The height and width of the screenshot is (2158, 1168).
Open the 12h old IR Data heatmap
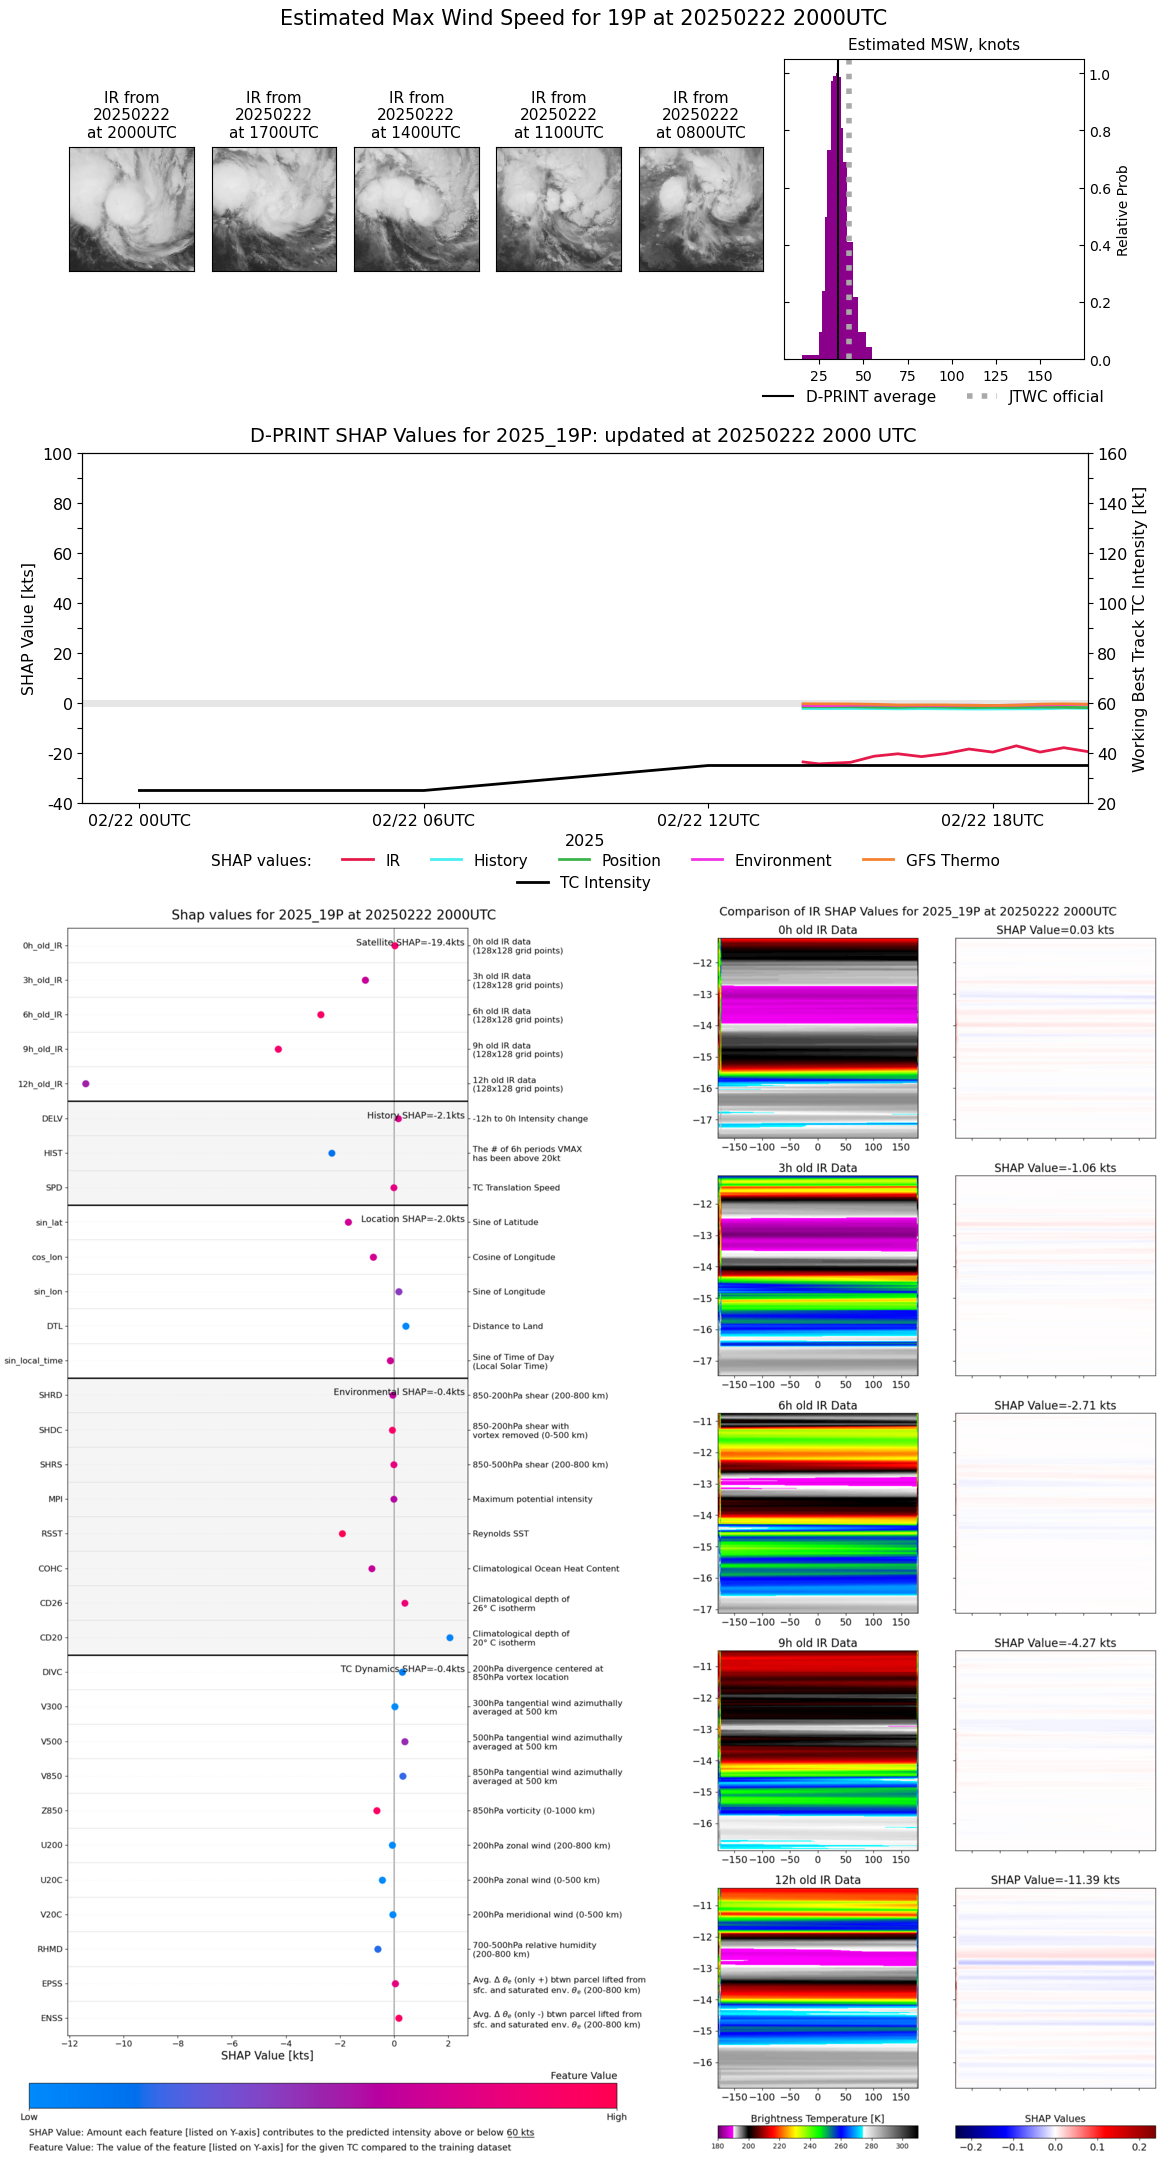817,1987
